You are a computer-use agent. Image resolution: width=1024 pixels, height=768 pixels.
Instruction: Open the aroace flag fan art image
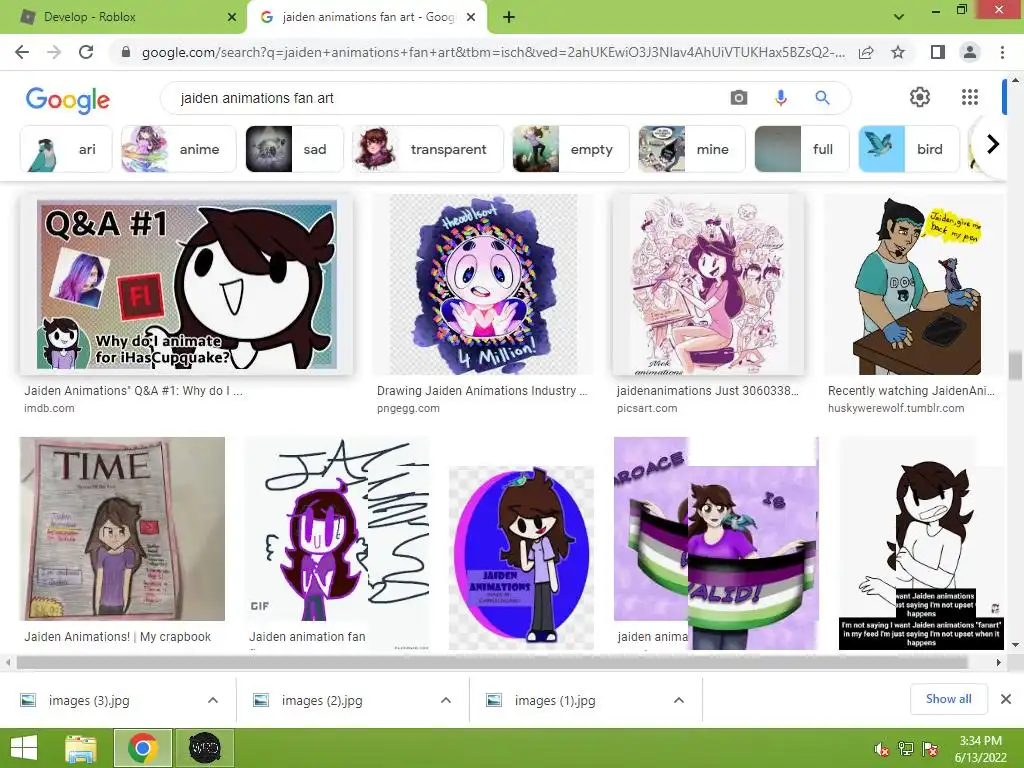716,543
